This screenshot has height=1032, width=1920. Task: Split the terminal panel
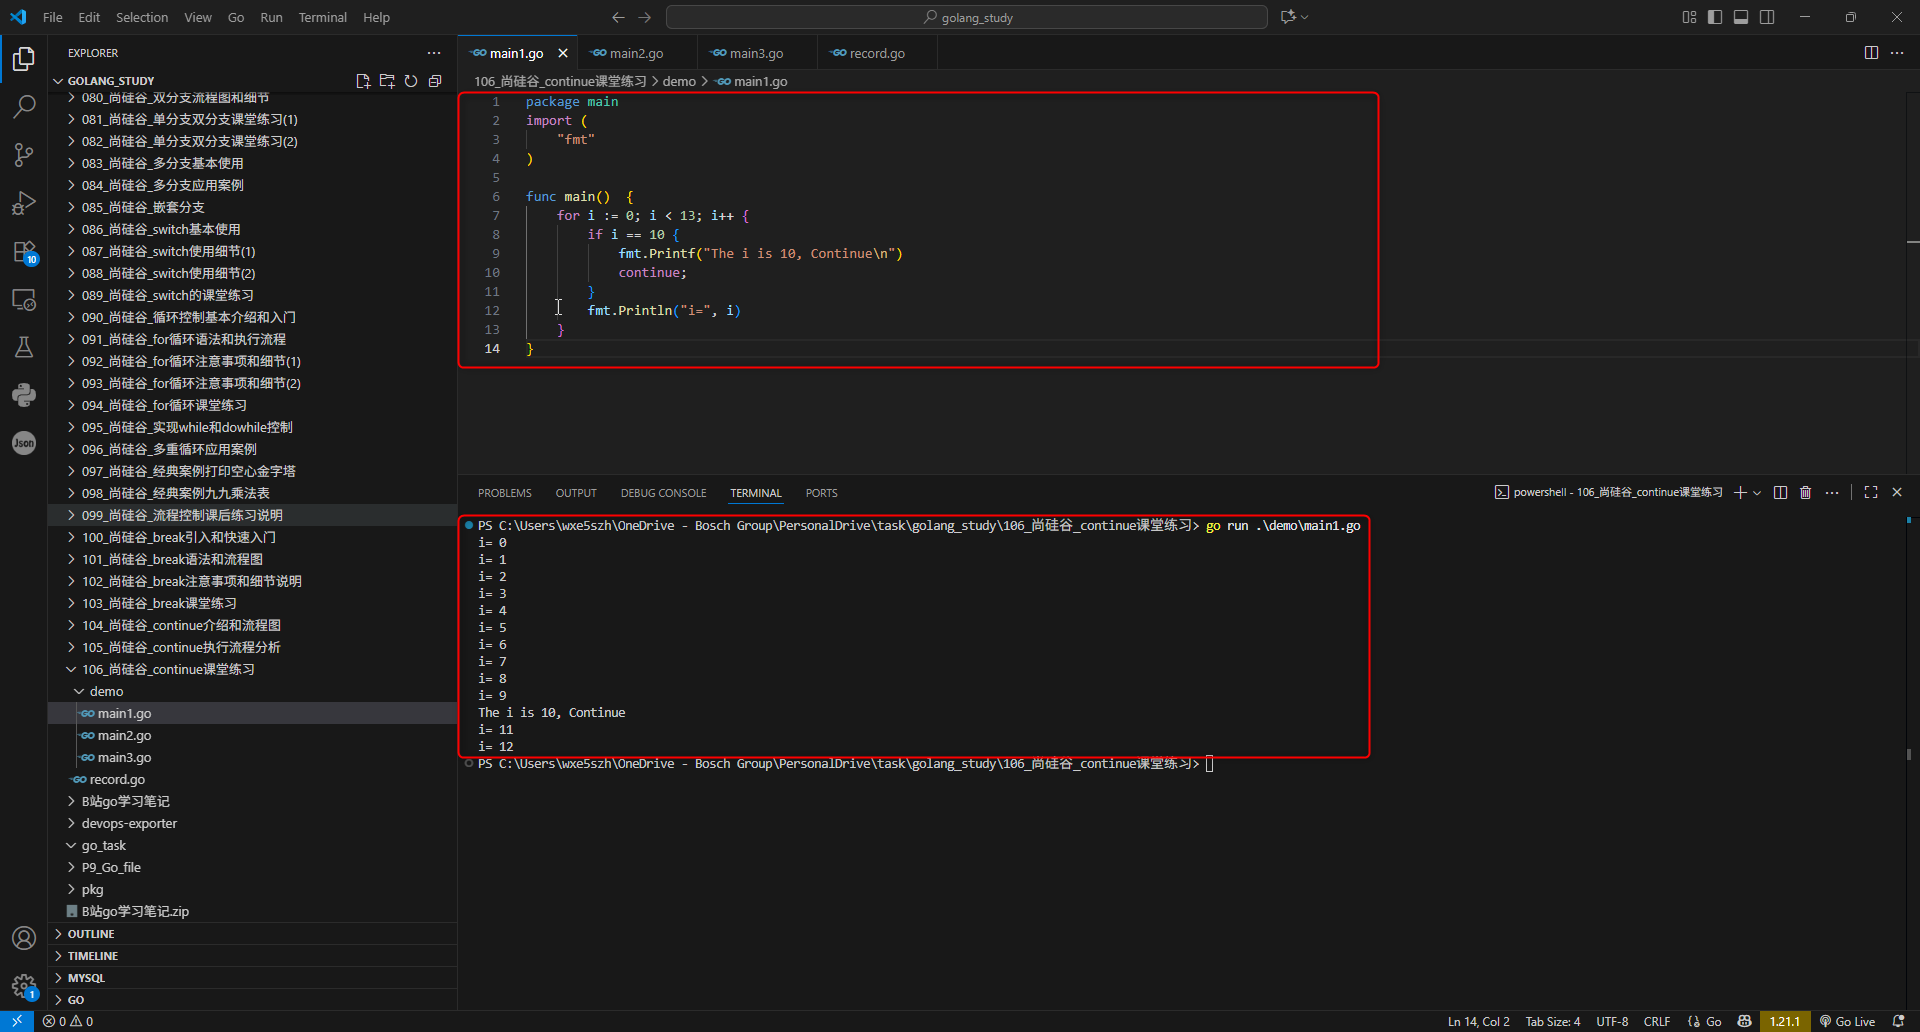pyautogui.click(x=1780, y=492)
